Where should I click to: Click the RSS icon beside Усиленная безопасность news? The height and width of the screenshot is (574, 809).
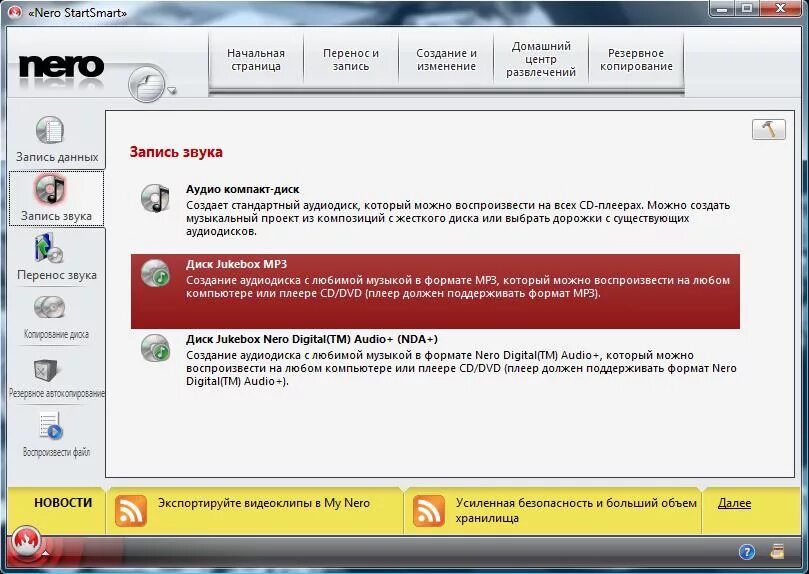coord(428,511)
